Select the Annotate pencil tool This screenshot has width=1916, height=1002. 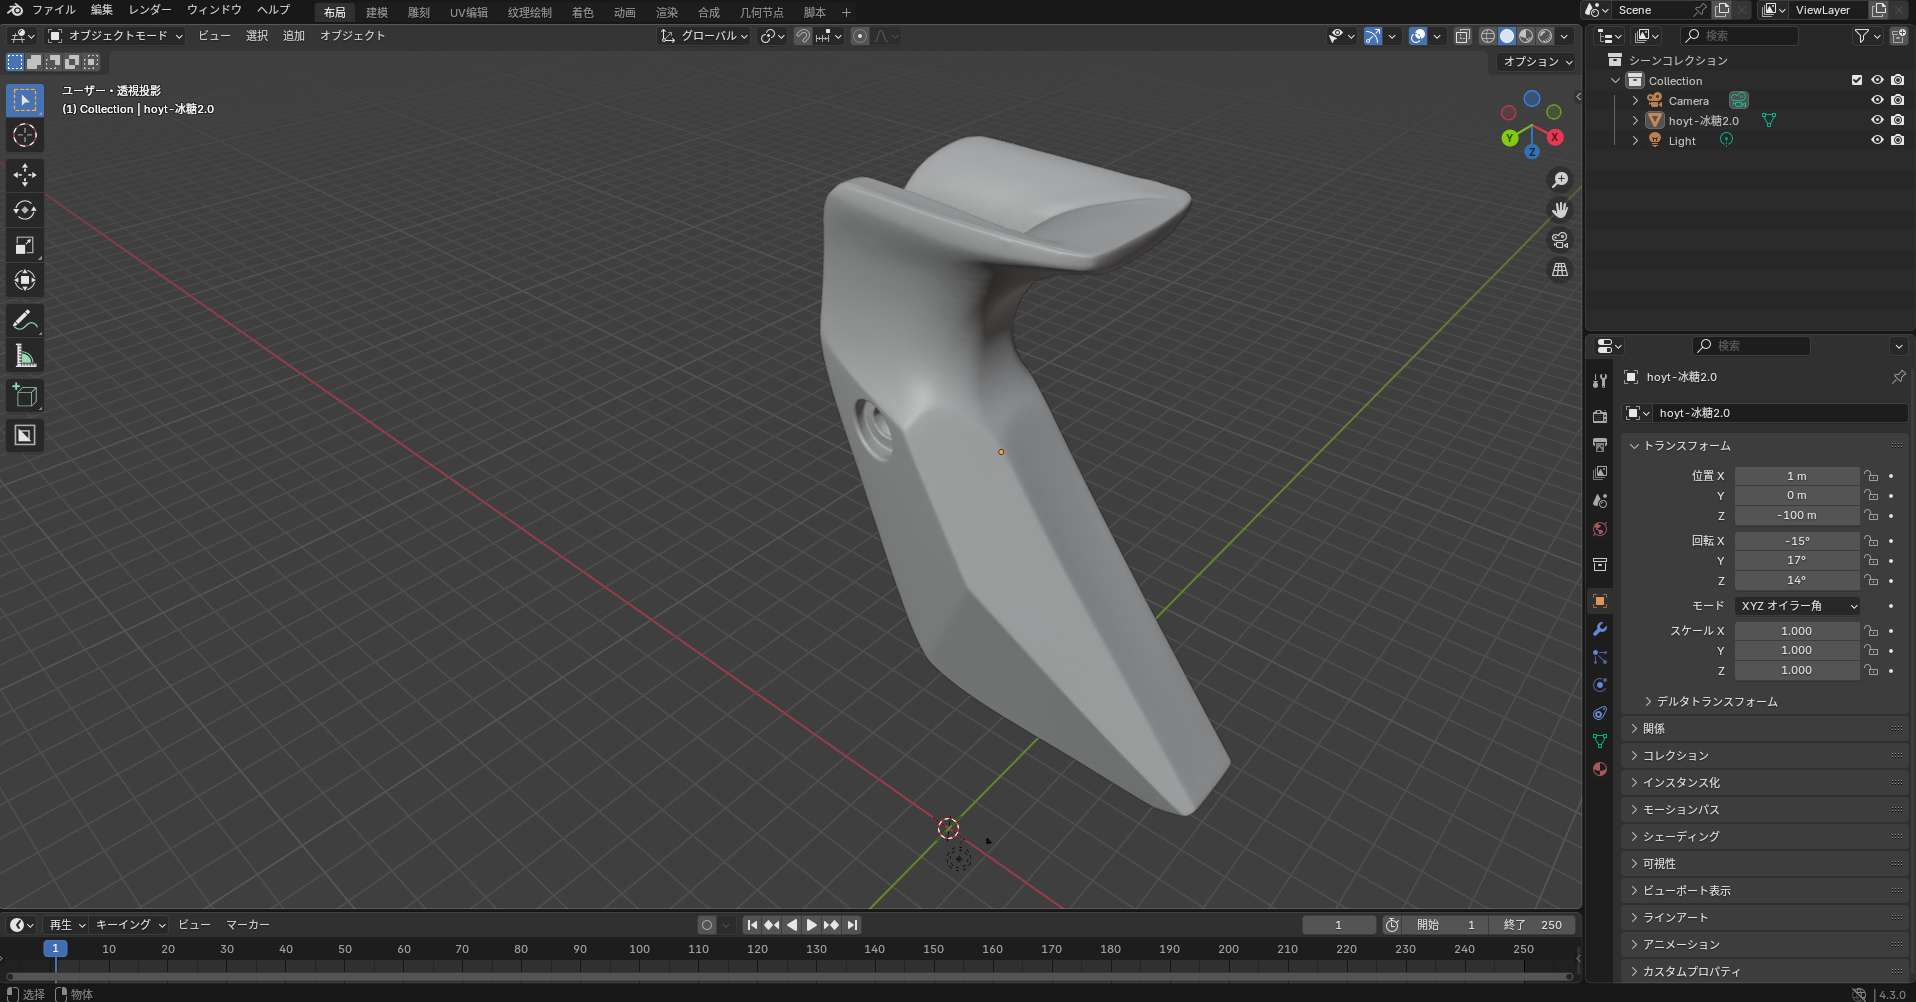click(25, 321)
